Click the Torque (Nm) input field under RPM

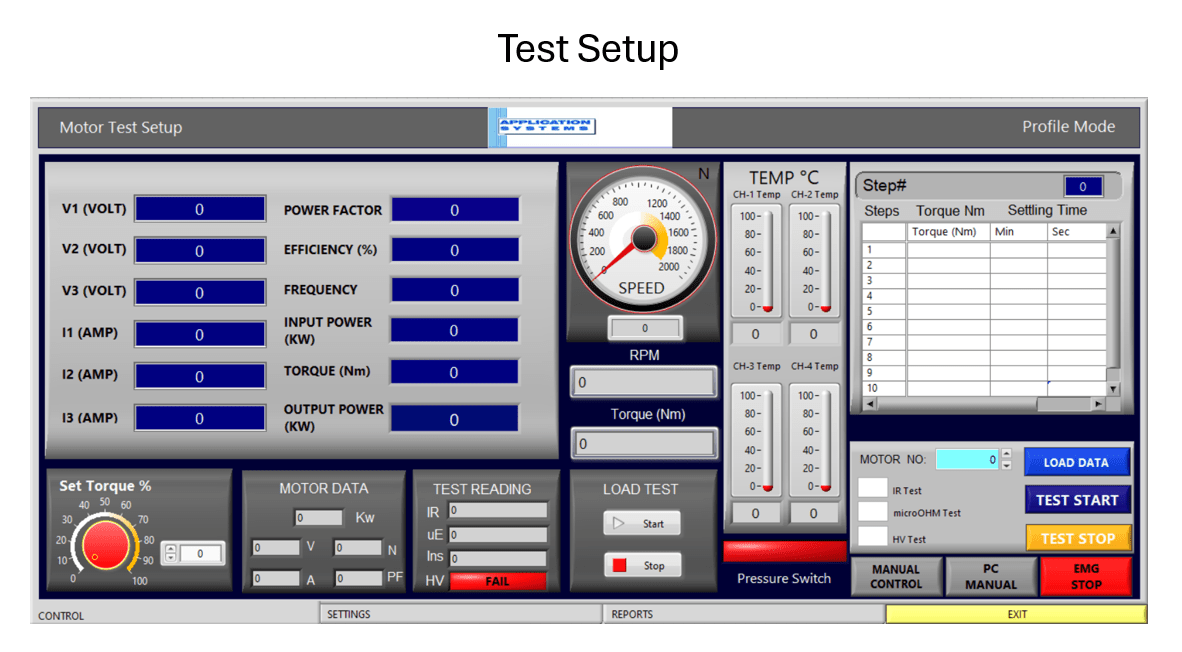[643, 443]
